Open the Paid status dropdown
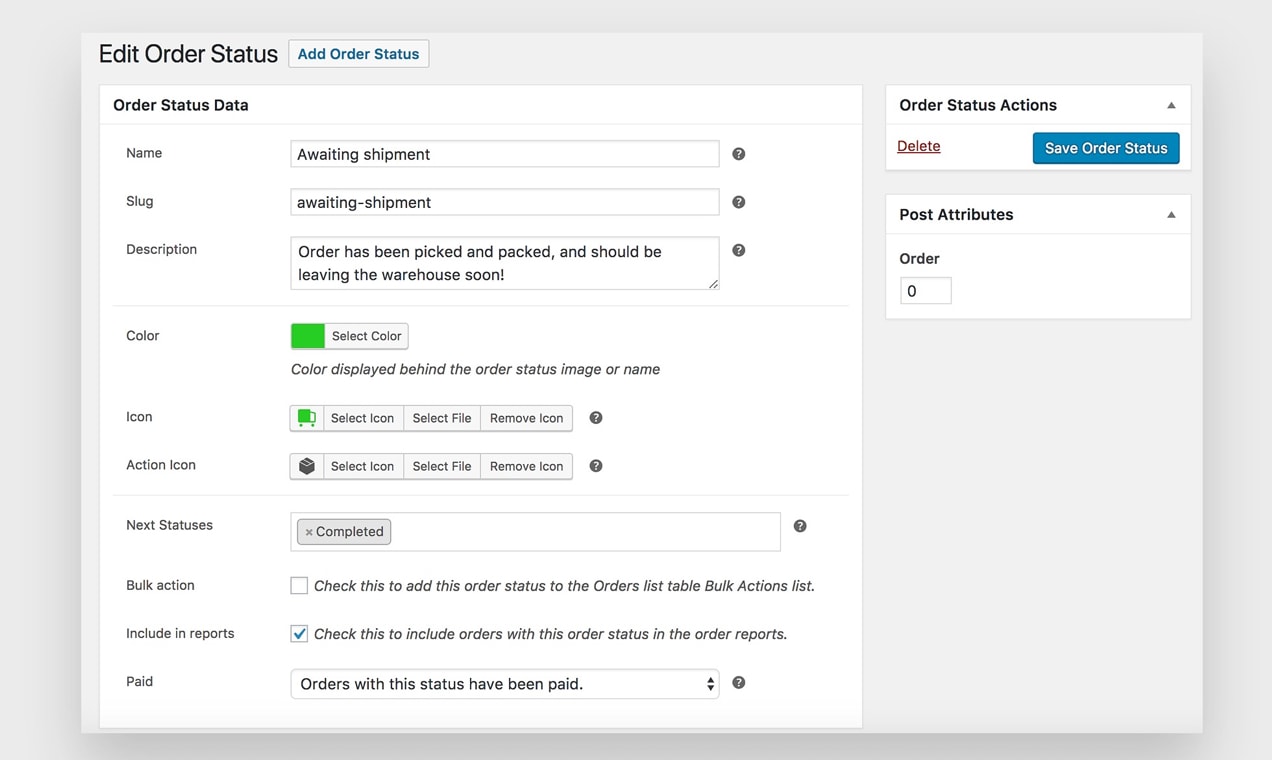Viewport: 1272px width, 760px height. click(x=504, y=684)
